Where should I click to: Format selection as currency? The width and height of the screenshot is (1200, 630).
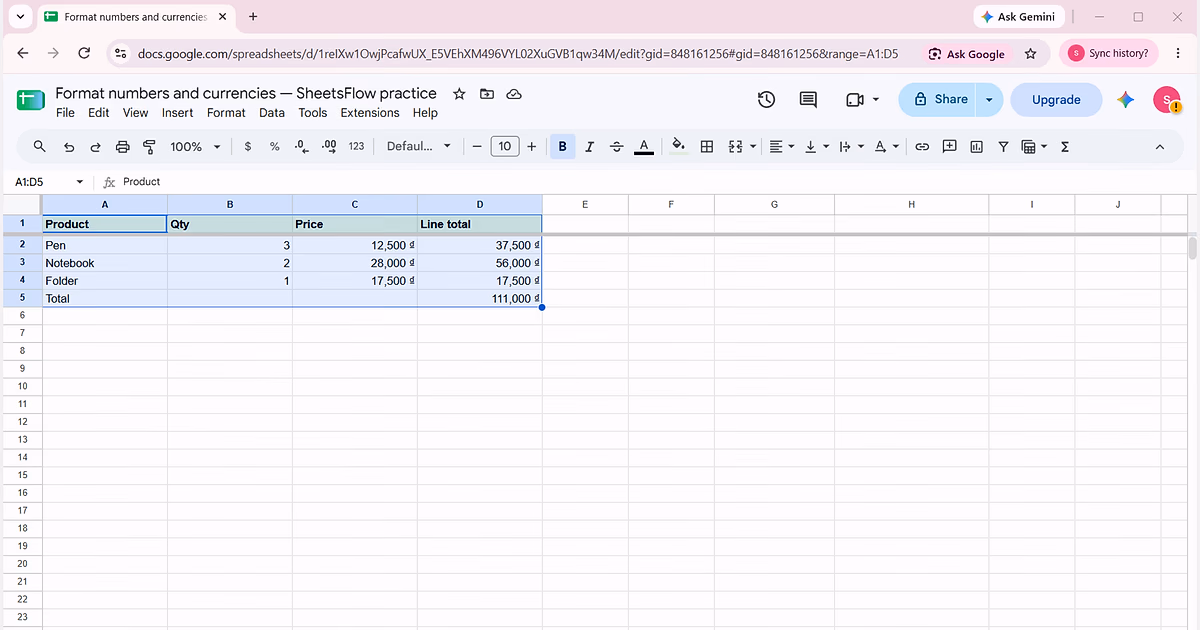click(248, 146)
